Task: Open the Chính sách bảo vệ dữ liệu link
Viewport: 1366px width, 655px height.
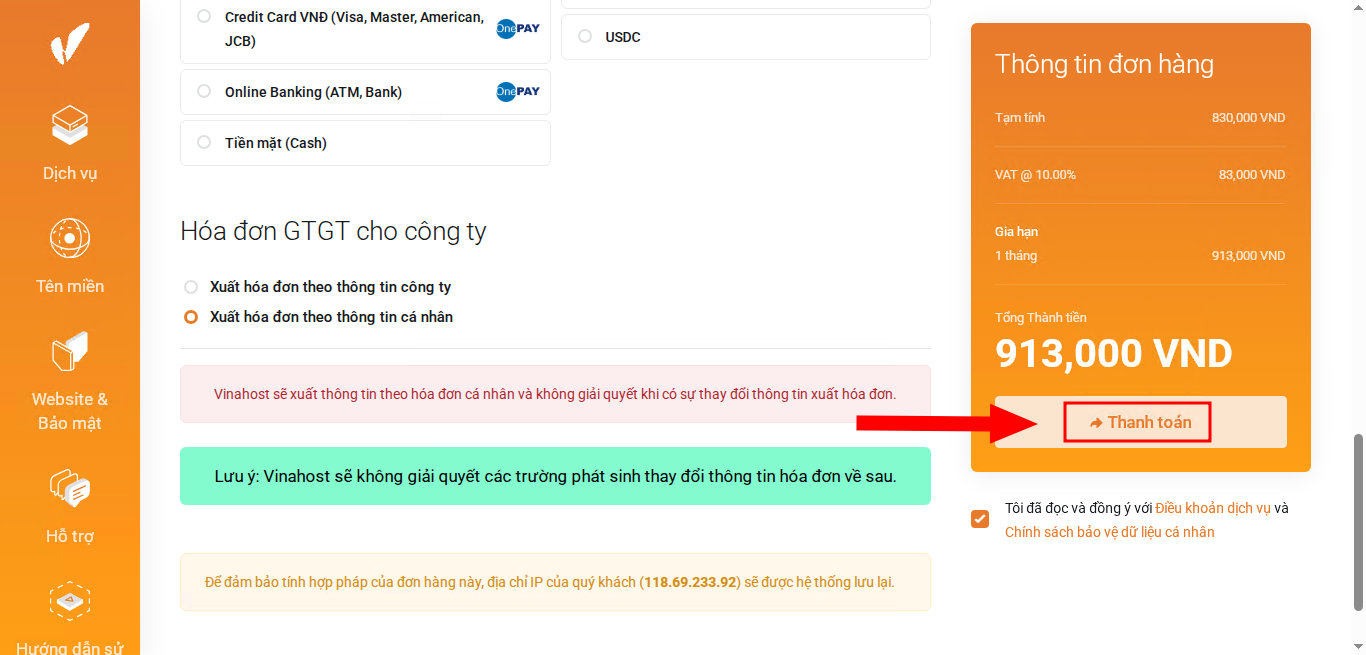Action: pyautogui.click(x=1110, y=533)
